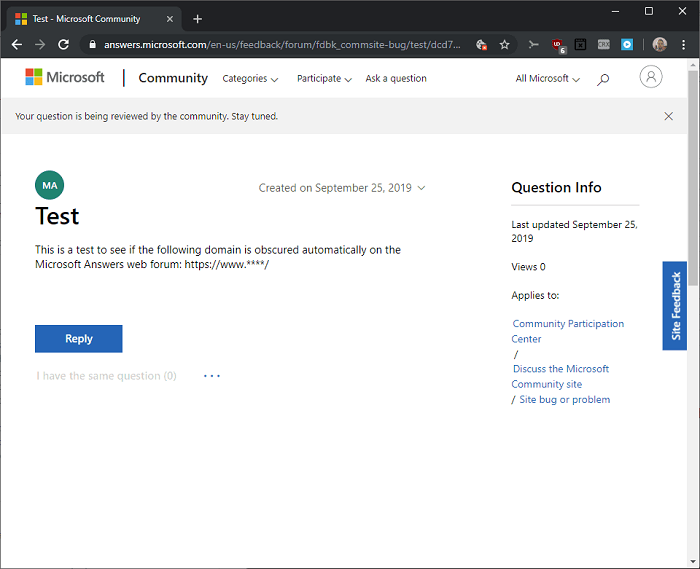Click the blue play extension icon

[627, 45]
